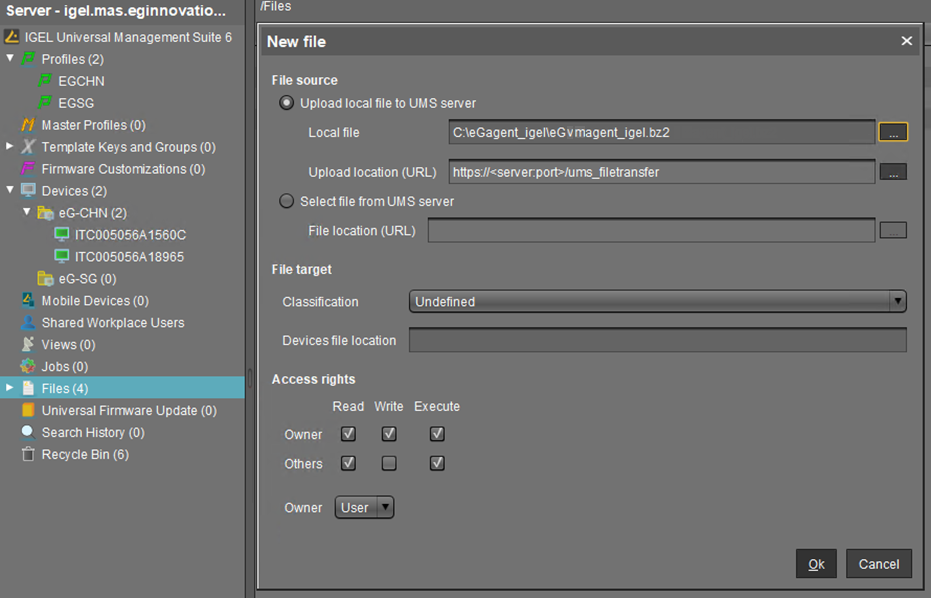Click the Template Keys and Groups icon
This screenshot has width=931, height=598.
click(28, 147)
